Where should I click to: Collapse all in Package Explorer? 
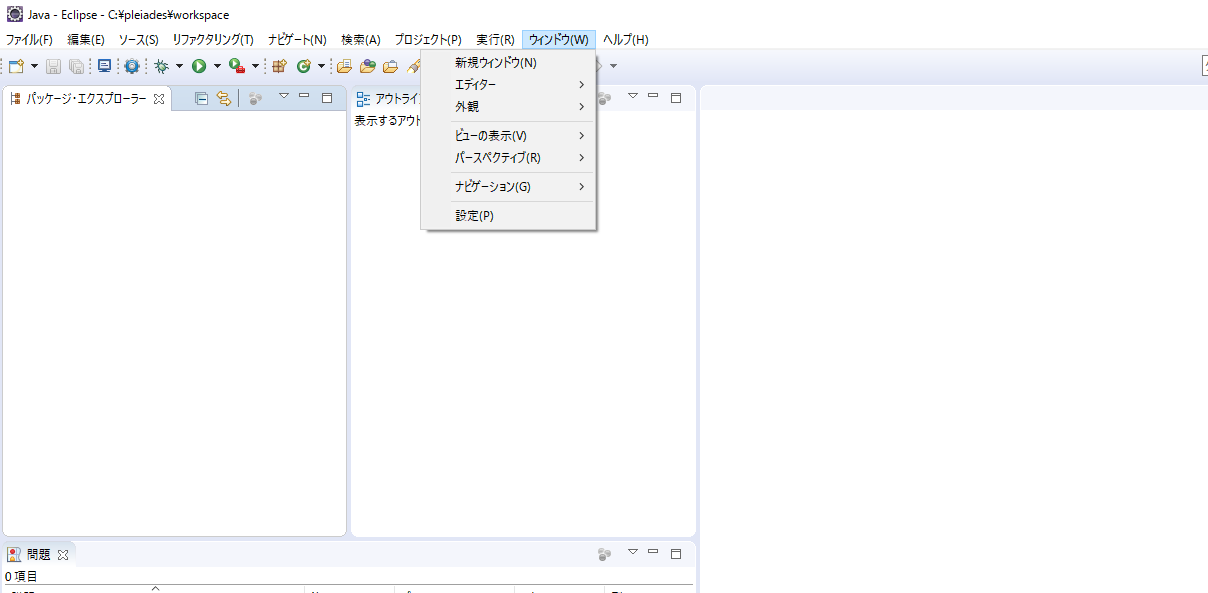pyautogui.click(x=201, y=98)
